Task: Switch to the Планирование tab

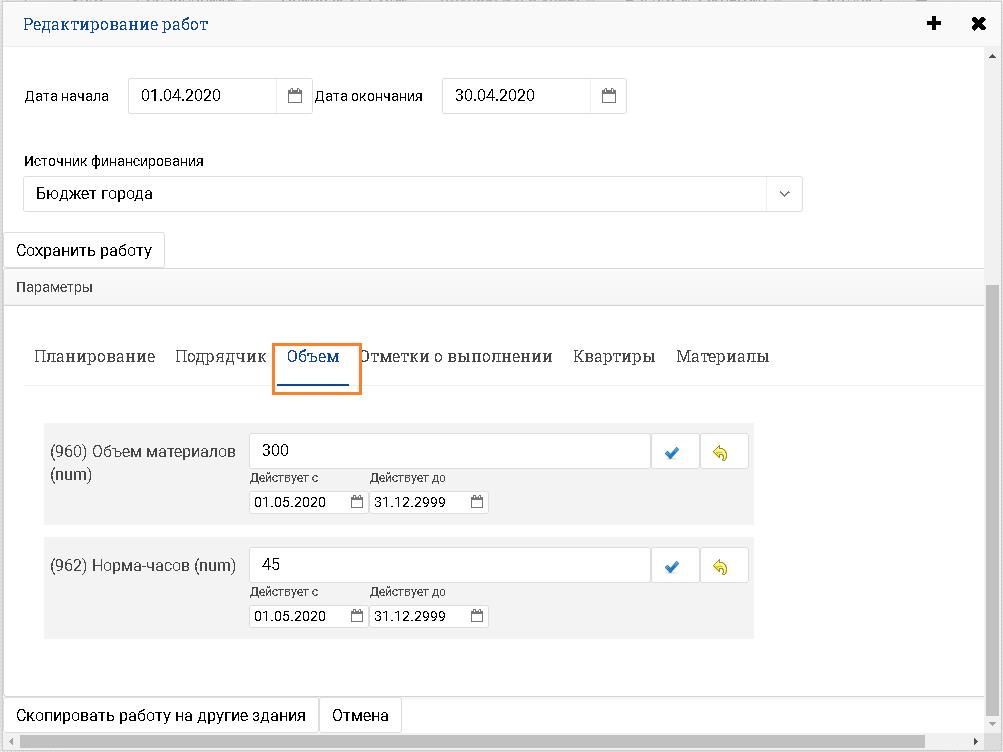Action: [x=95, y=357]
